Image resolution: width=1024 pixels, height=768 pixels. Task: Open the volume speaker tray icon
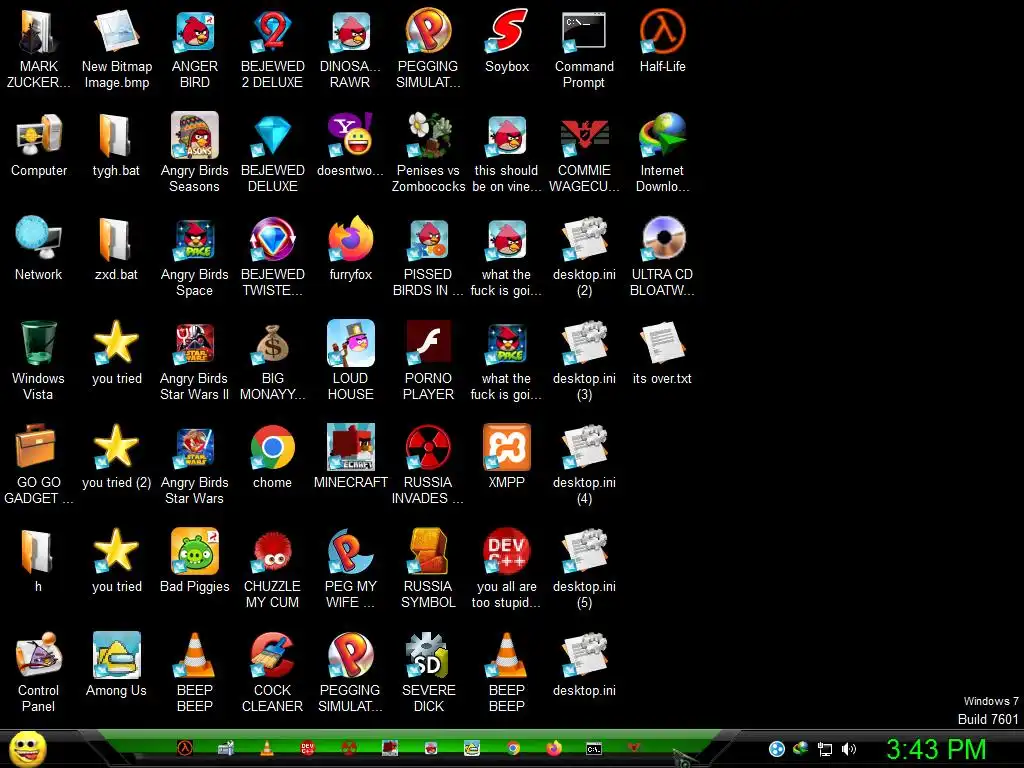tap(848, 749)
